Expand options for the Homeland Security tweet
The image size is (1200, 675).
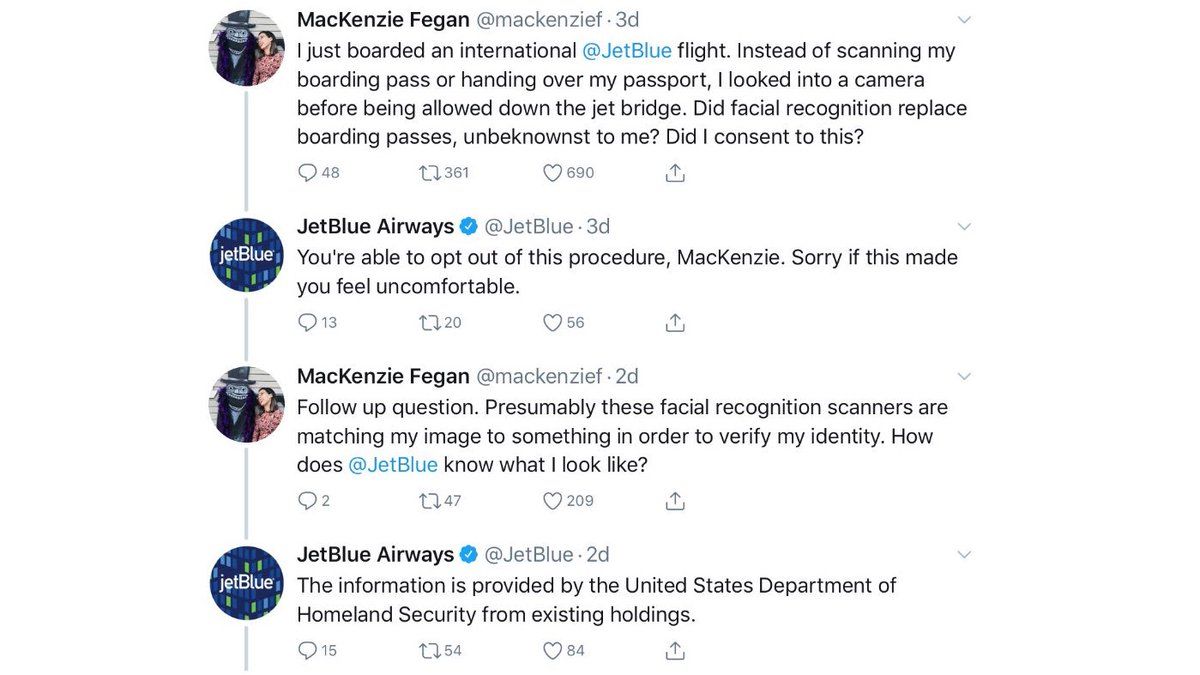tap(964, 555)
